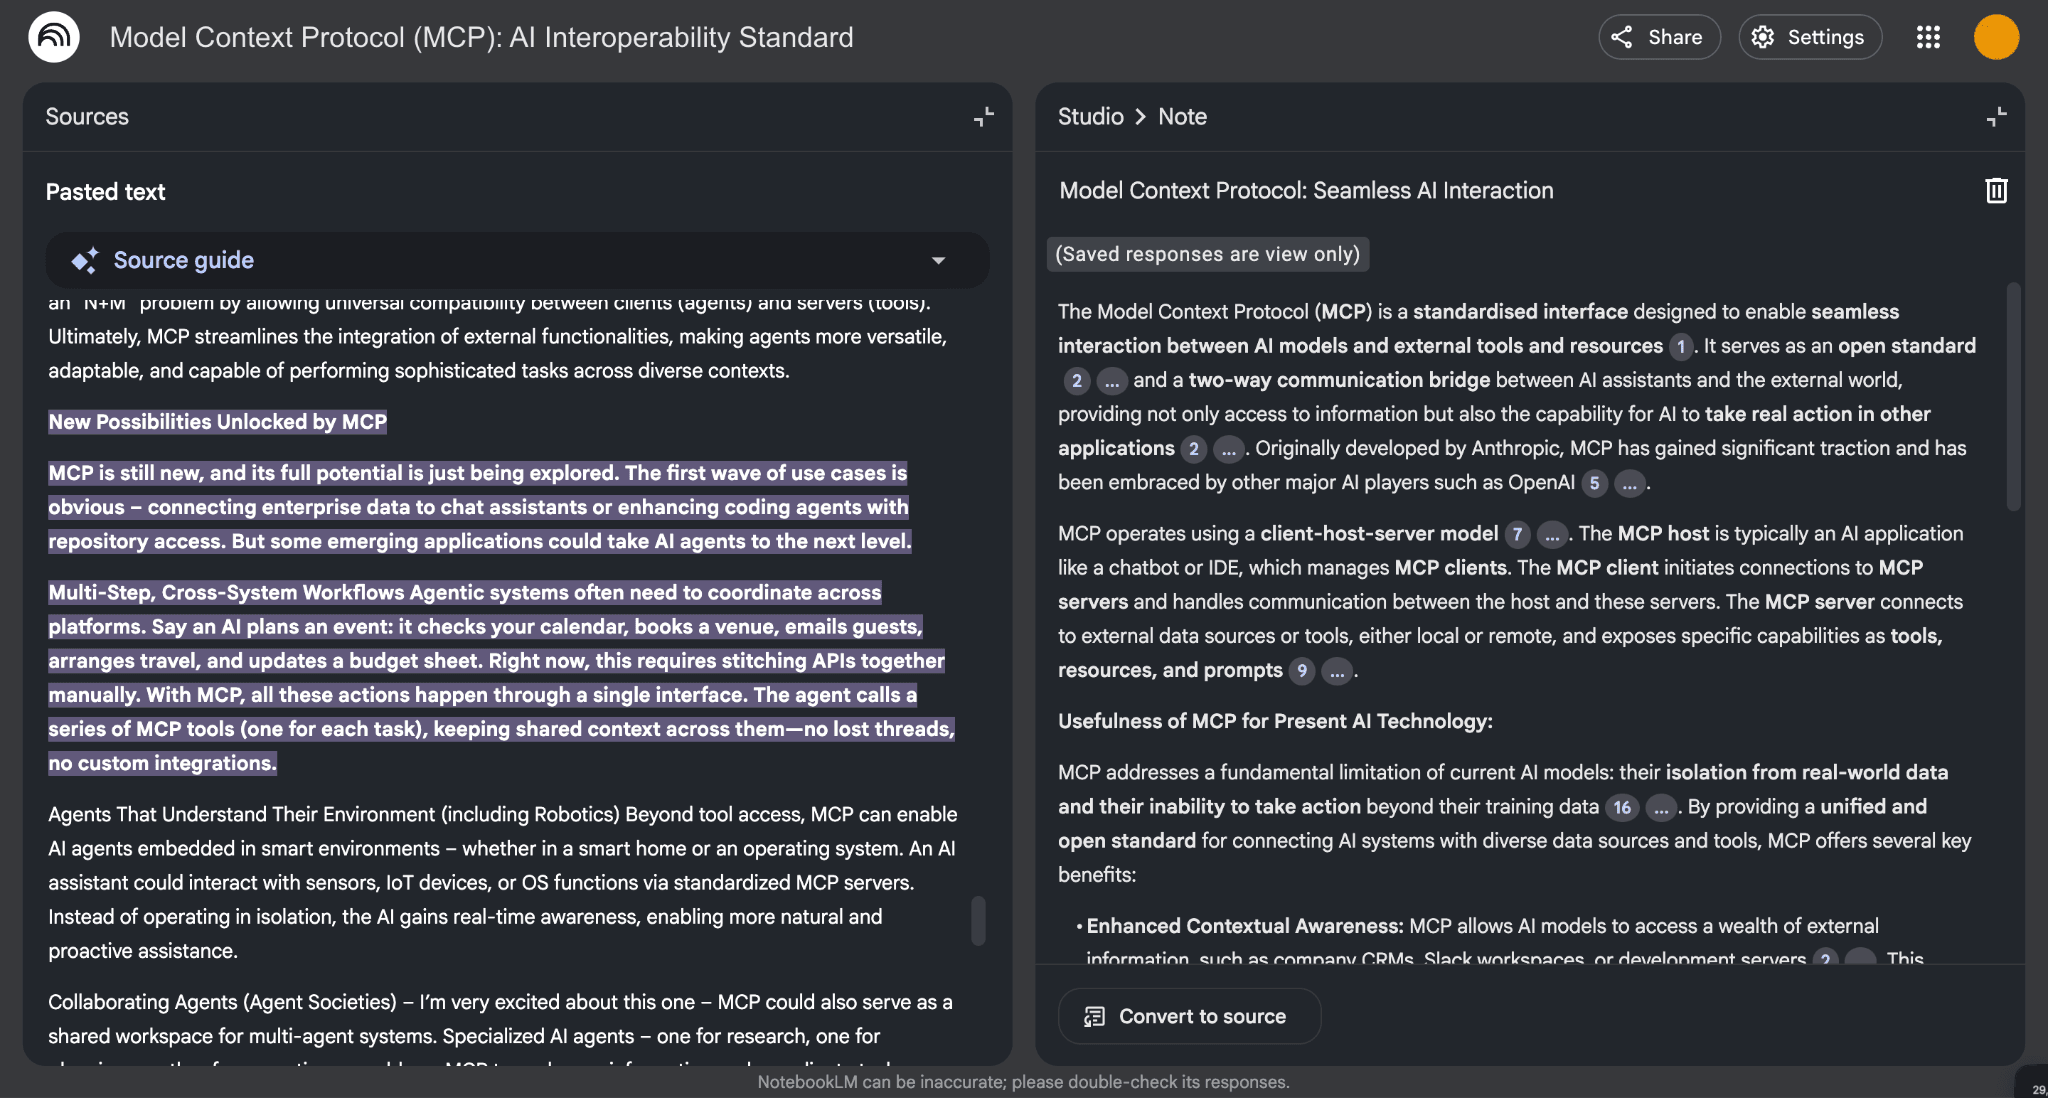Viewport: 2048px width, 1098px height.
Task: Delete the note with trash icon
Action: tap(1996, 191)
